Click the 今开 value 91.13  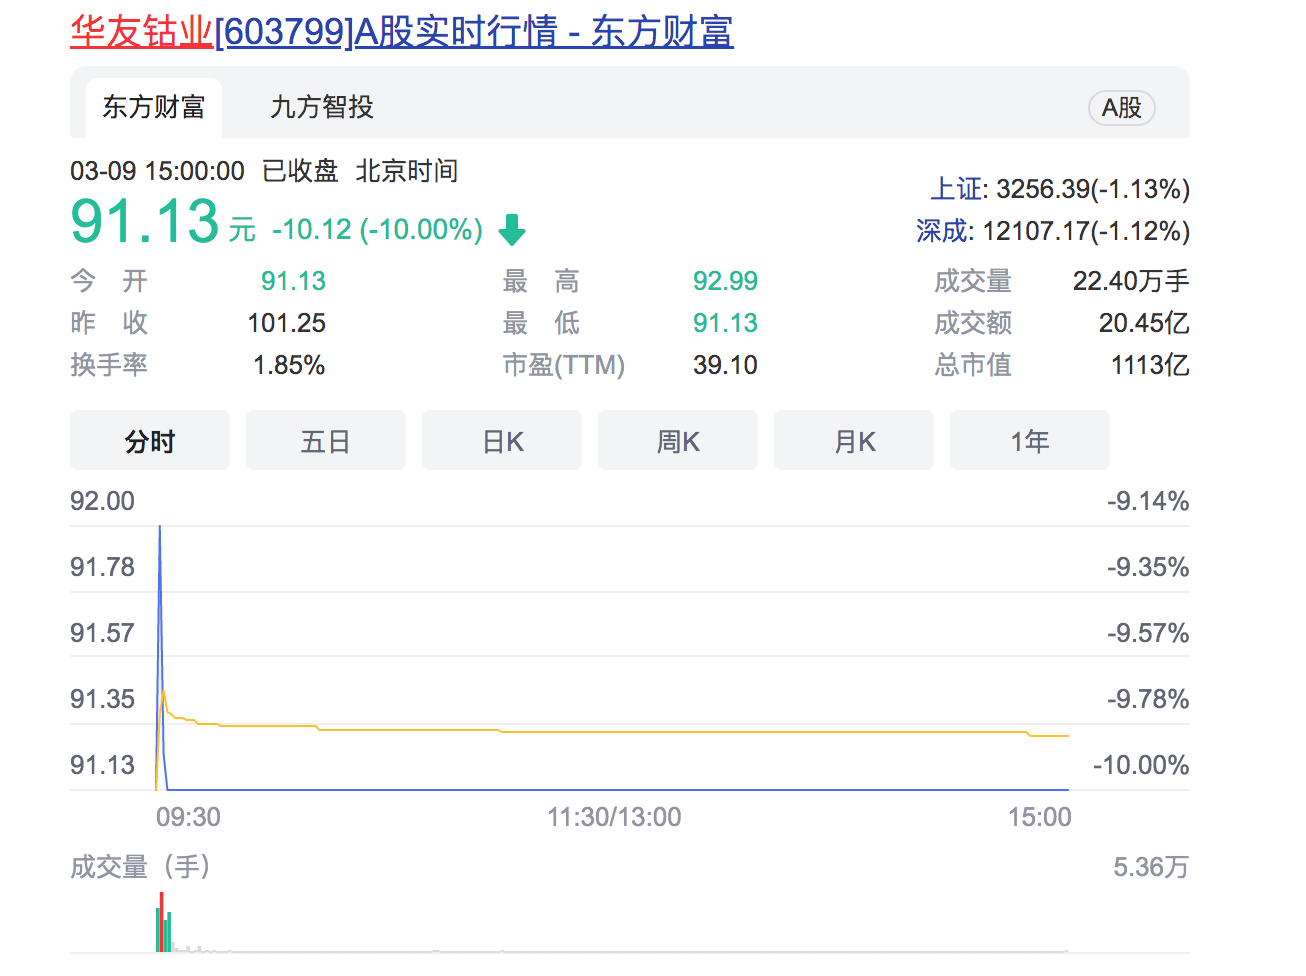coord(293,281)
